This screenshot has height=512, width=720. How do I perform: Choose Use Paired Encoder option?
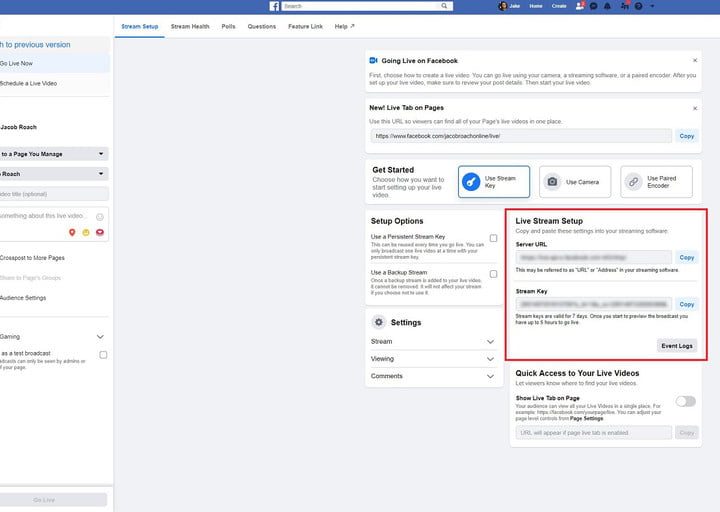(x=656, y=182)
